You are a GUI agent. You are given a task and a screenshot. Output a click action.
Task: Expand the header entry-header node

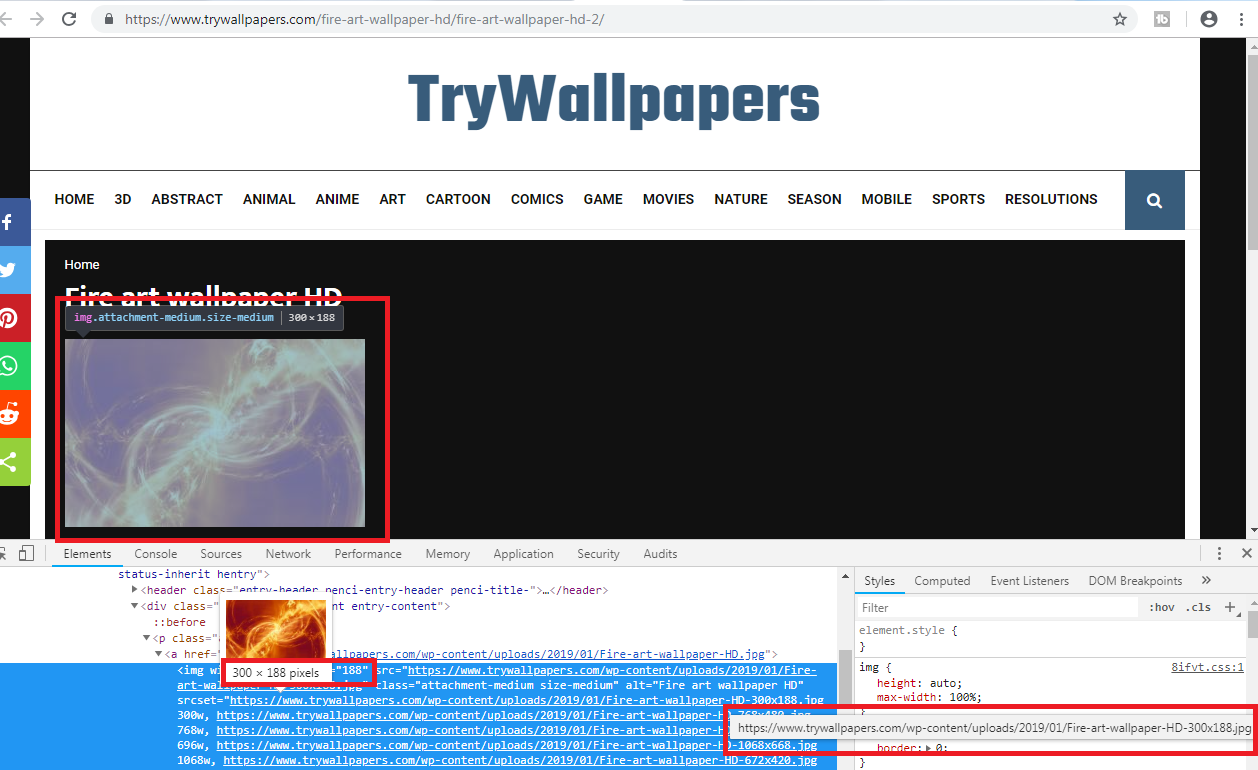coord(135,590)
